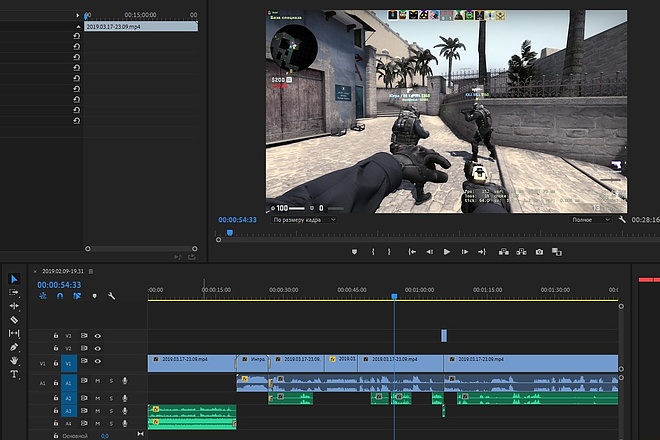660x440 pixels.
Task: Step back one frame
Action: click(429, 252)
